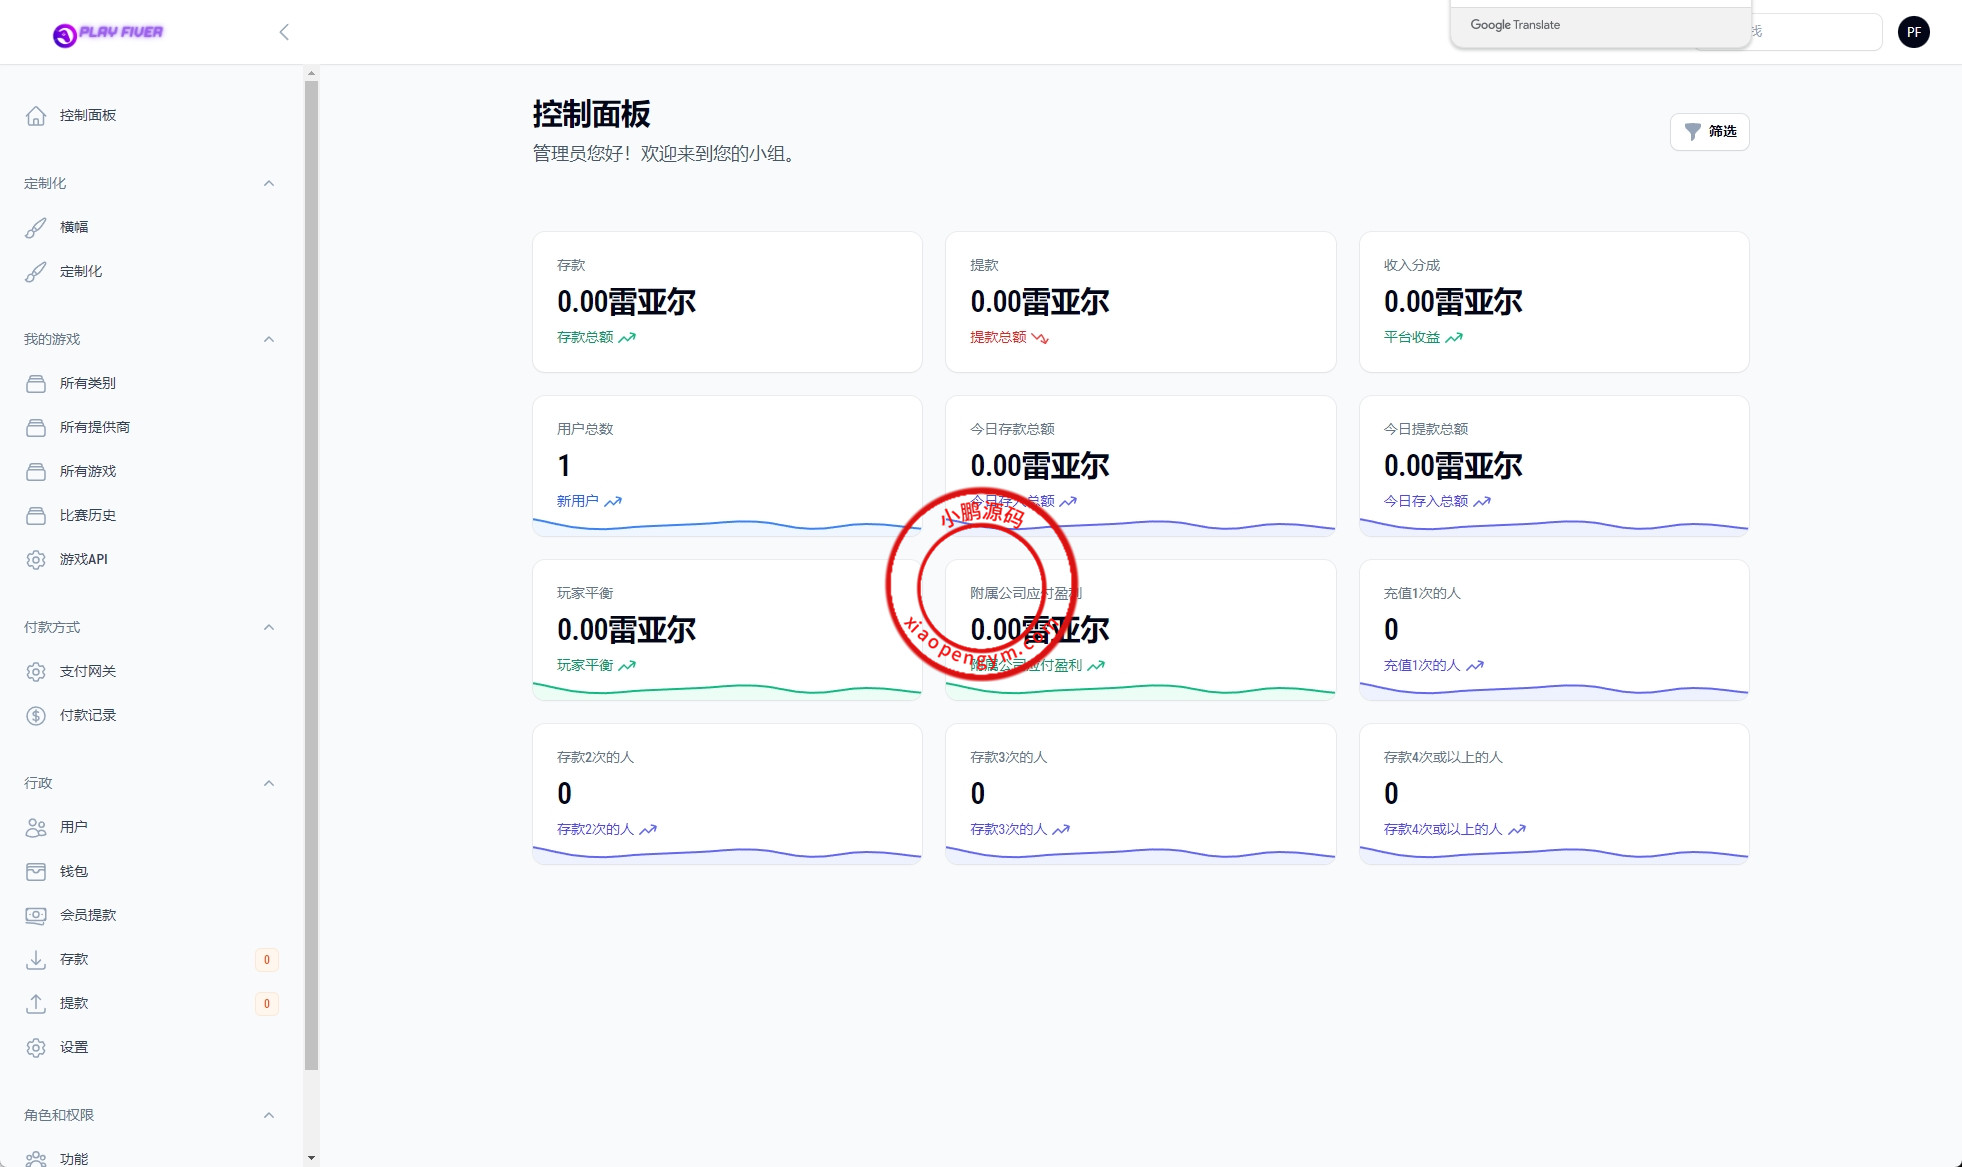This screenshot has height=1167, width=1962.
Task: Click the 存款4次或以上的人 link
Action: coord(1443,830)
